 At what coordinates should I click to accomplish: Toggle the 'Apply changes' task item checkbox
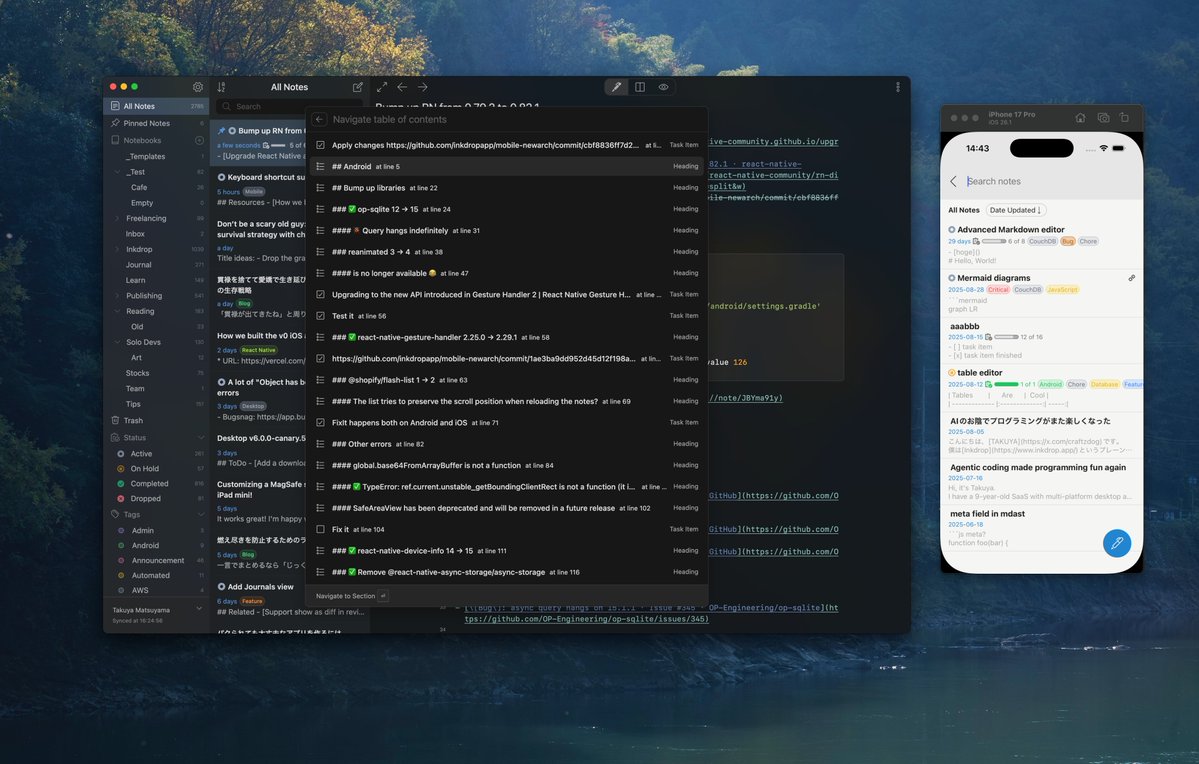pyautogui.click(x=320, y=144)
